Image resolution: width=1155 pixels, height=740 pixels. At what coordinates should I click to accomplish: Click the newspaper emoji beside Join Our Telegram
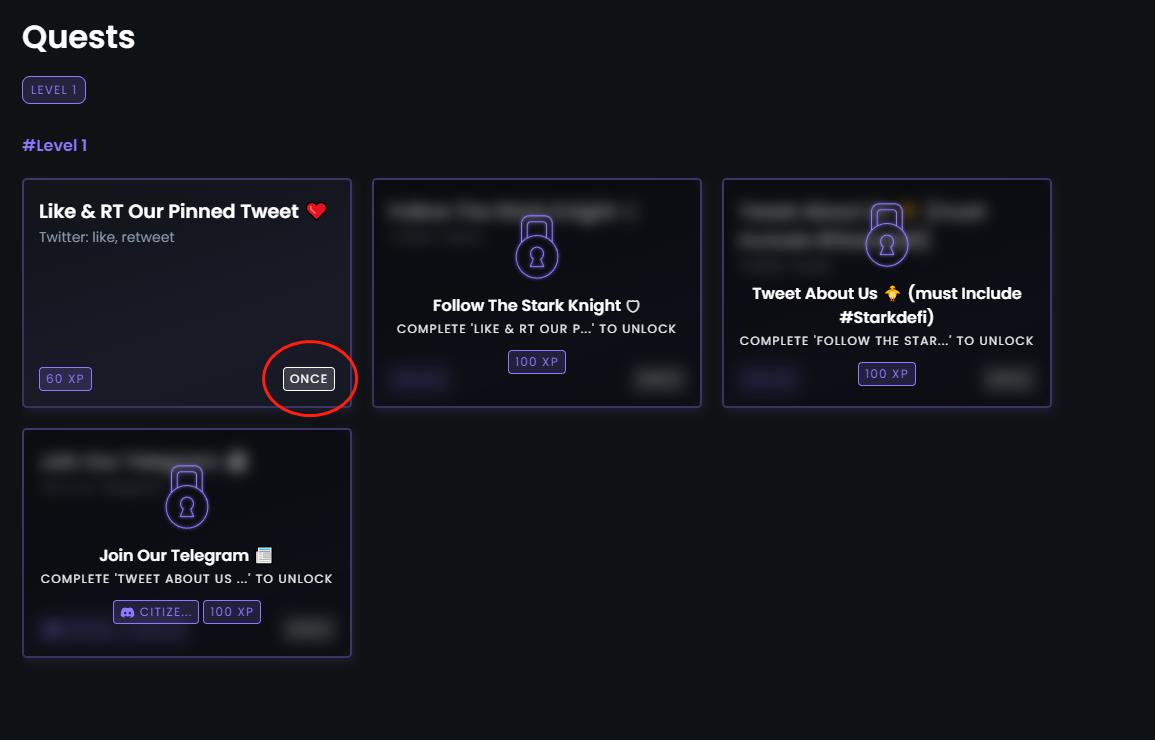[x=264, y=555]
